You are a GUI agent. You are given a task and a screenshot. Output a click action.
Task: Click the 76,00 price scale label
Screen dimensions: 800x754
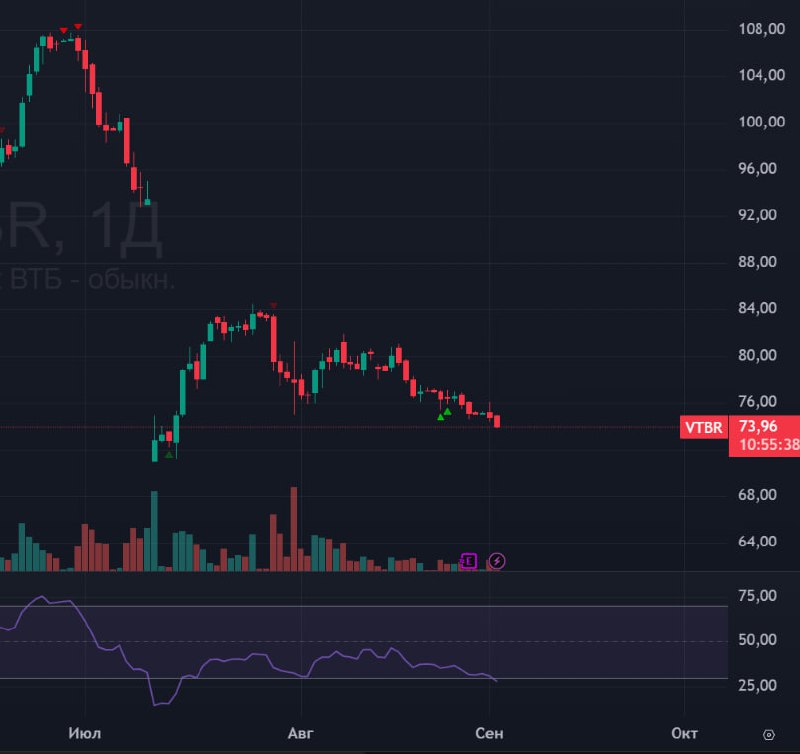757,401
